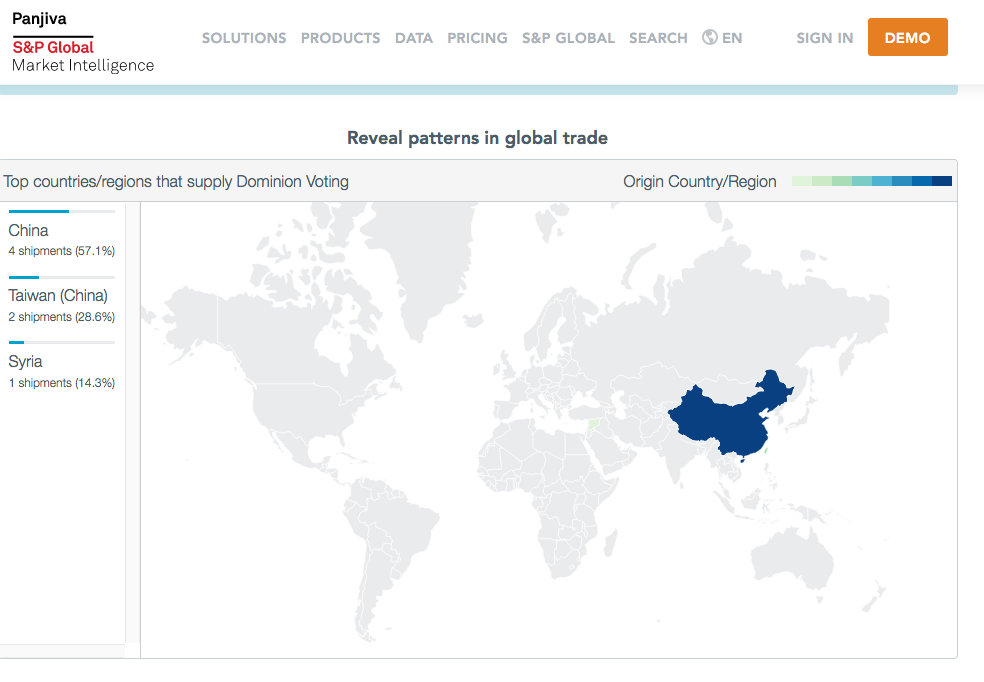This screenshot has width=984, height=682.
Task: Click Taiwan island on the map
Action: [x=766, y=450]
